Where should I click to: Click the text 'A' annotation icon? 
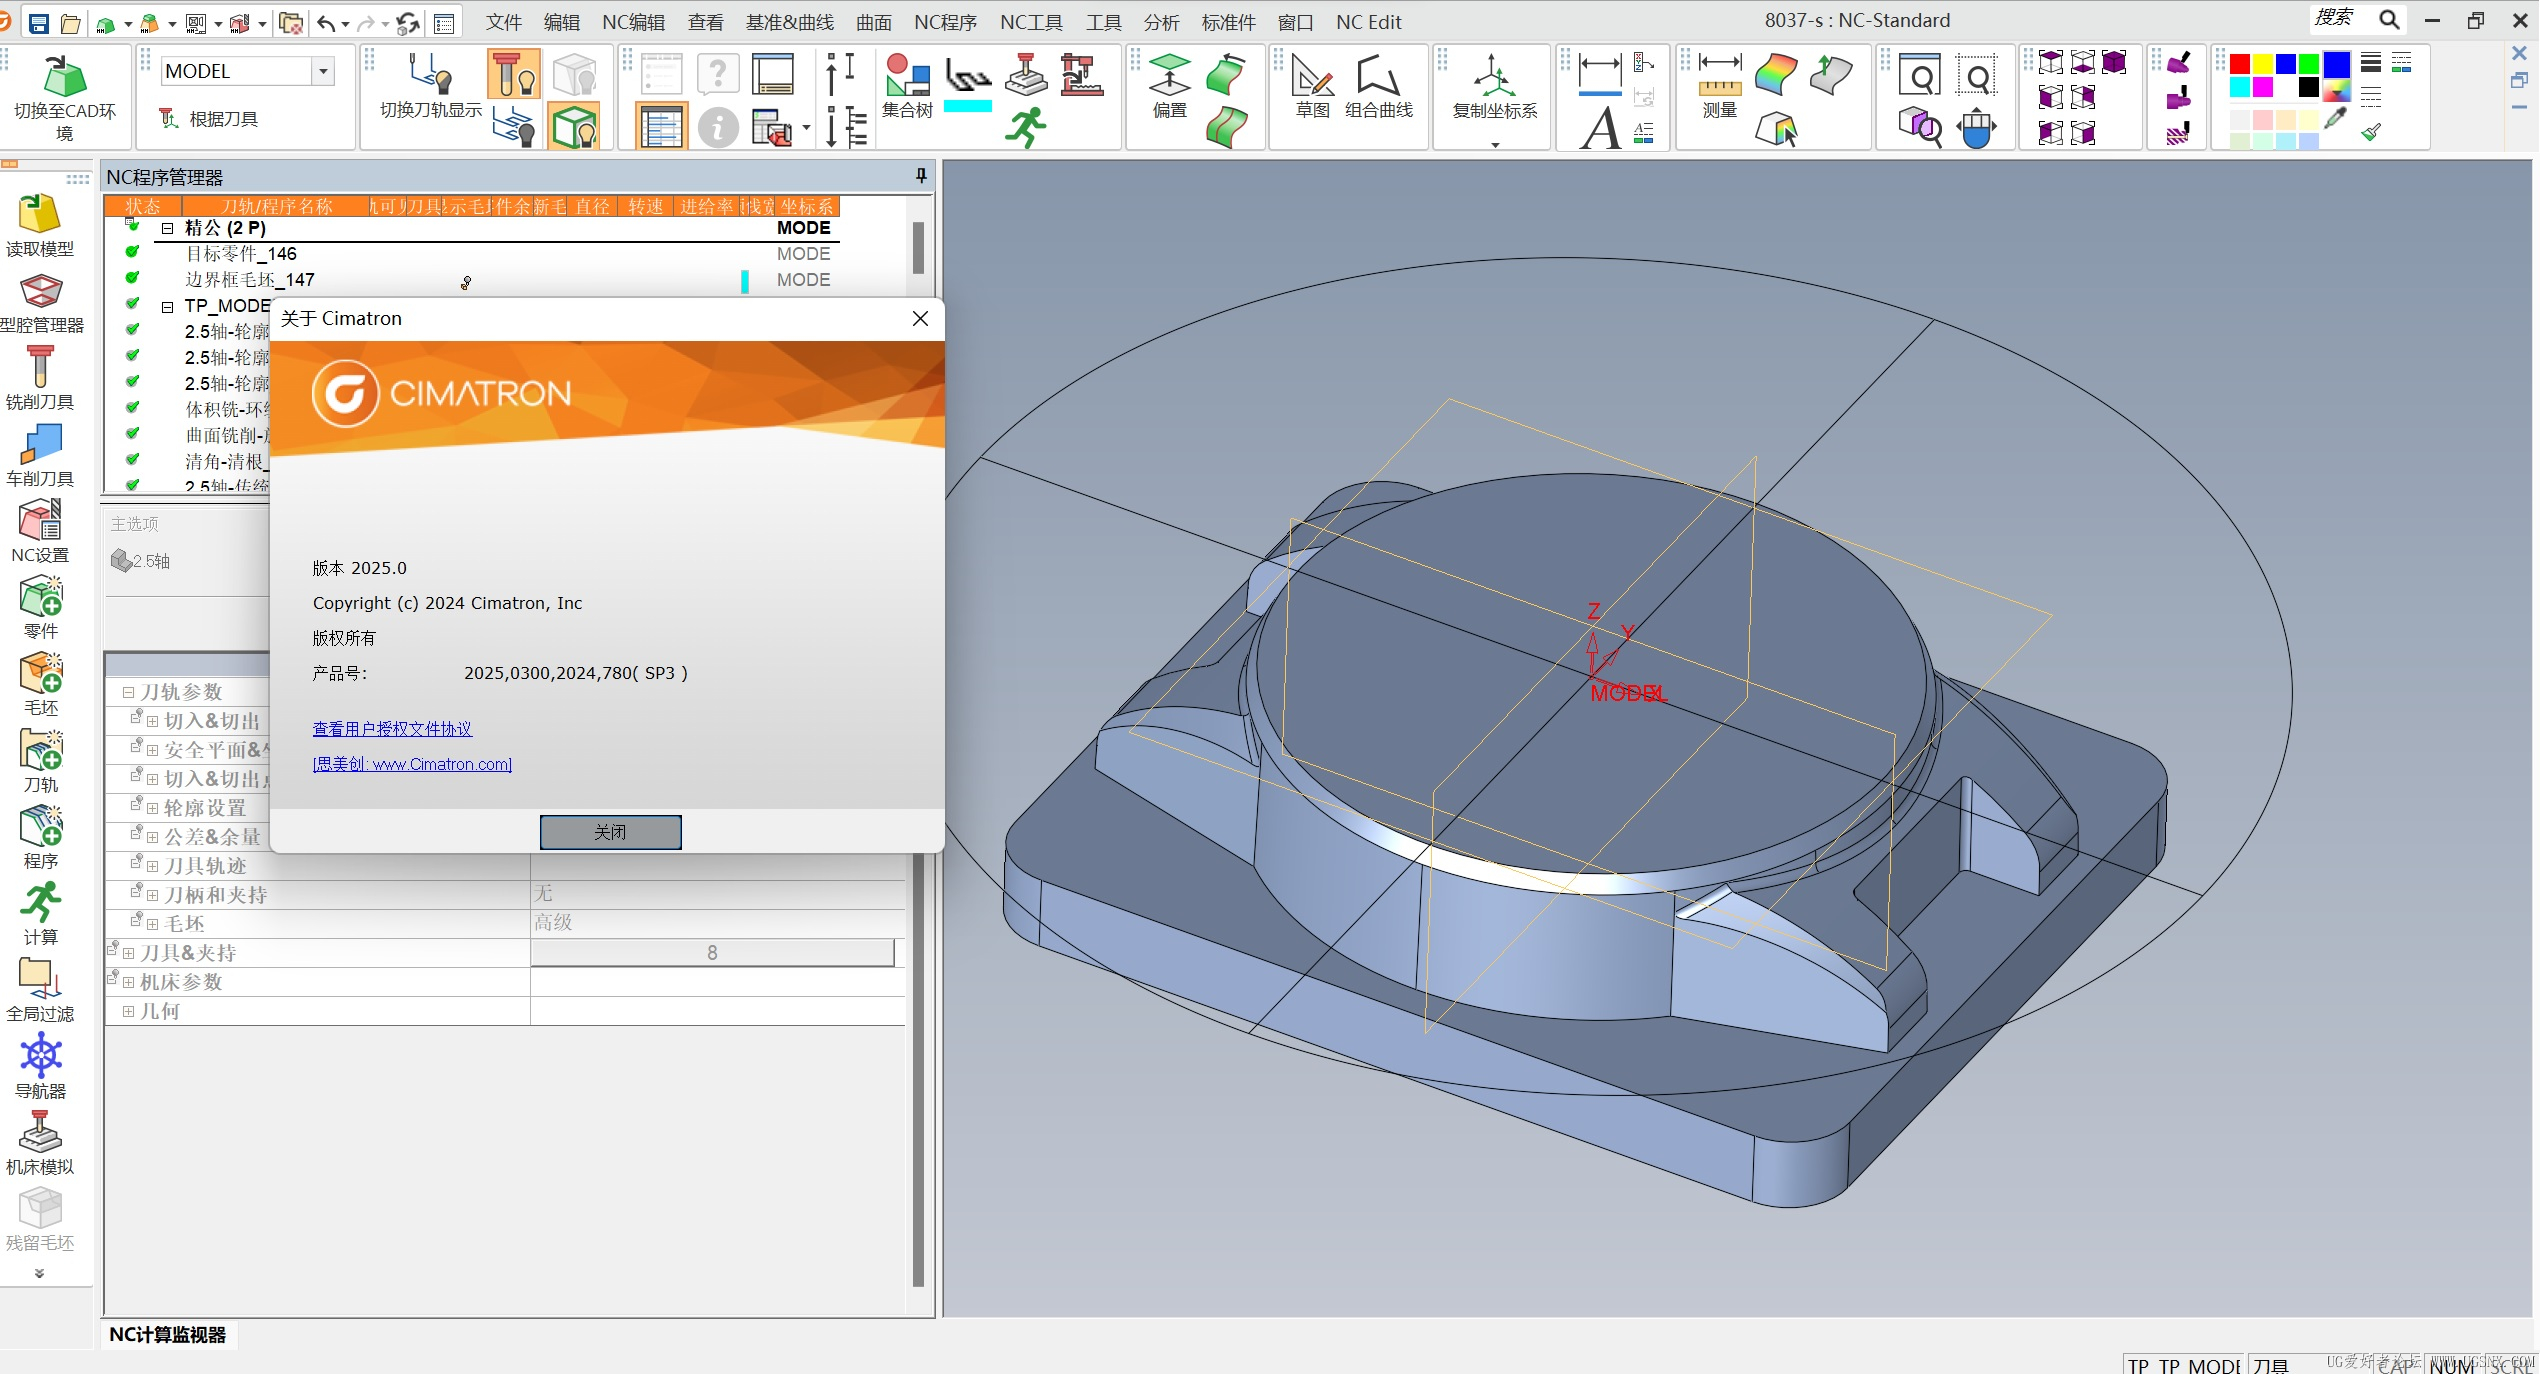[x=1600, y=128]
